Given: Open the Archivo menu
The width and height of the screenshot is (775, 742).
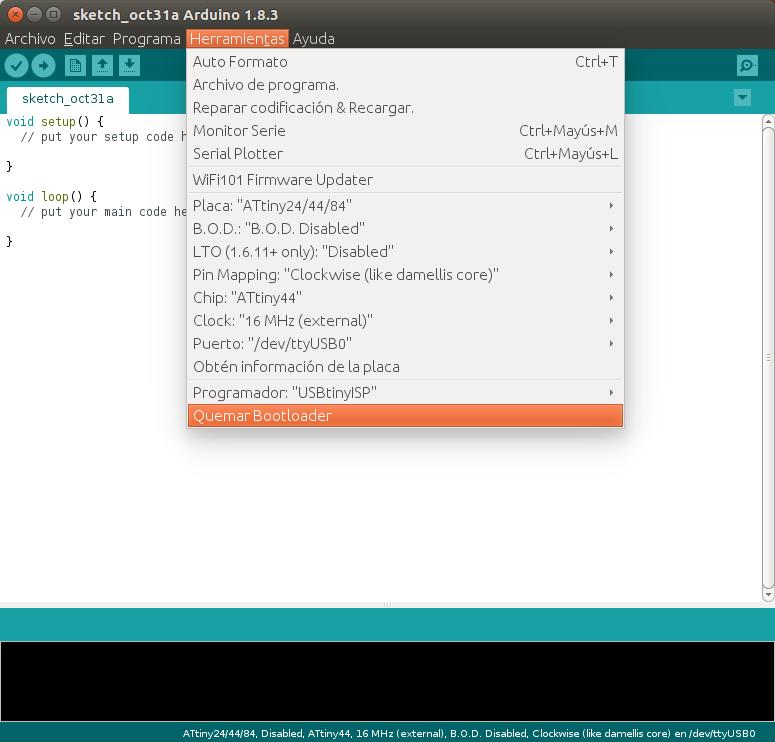Looking at the screenshot, I should (30, 39).
